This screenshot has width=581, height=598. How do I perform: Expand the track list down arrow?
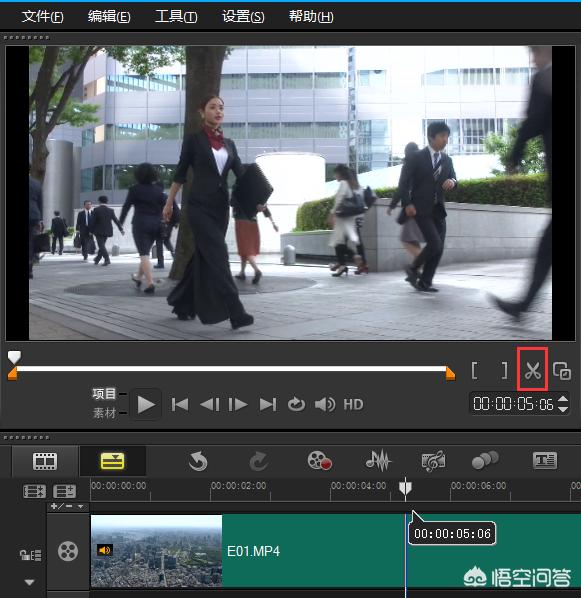click(x=29, y=582)
